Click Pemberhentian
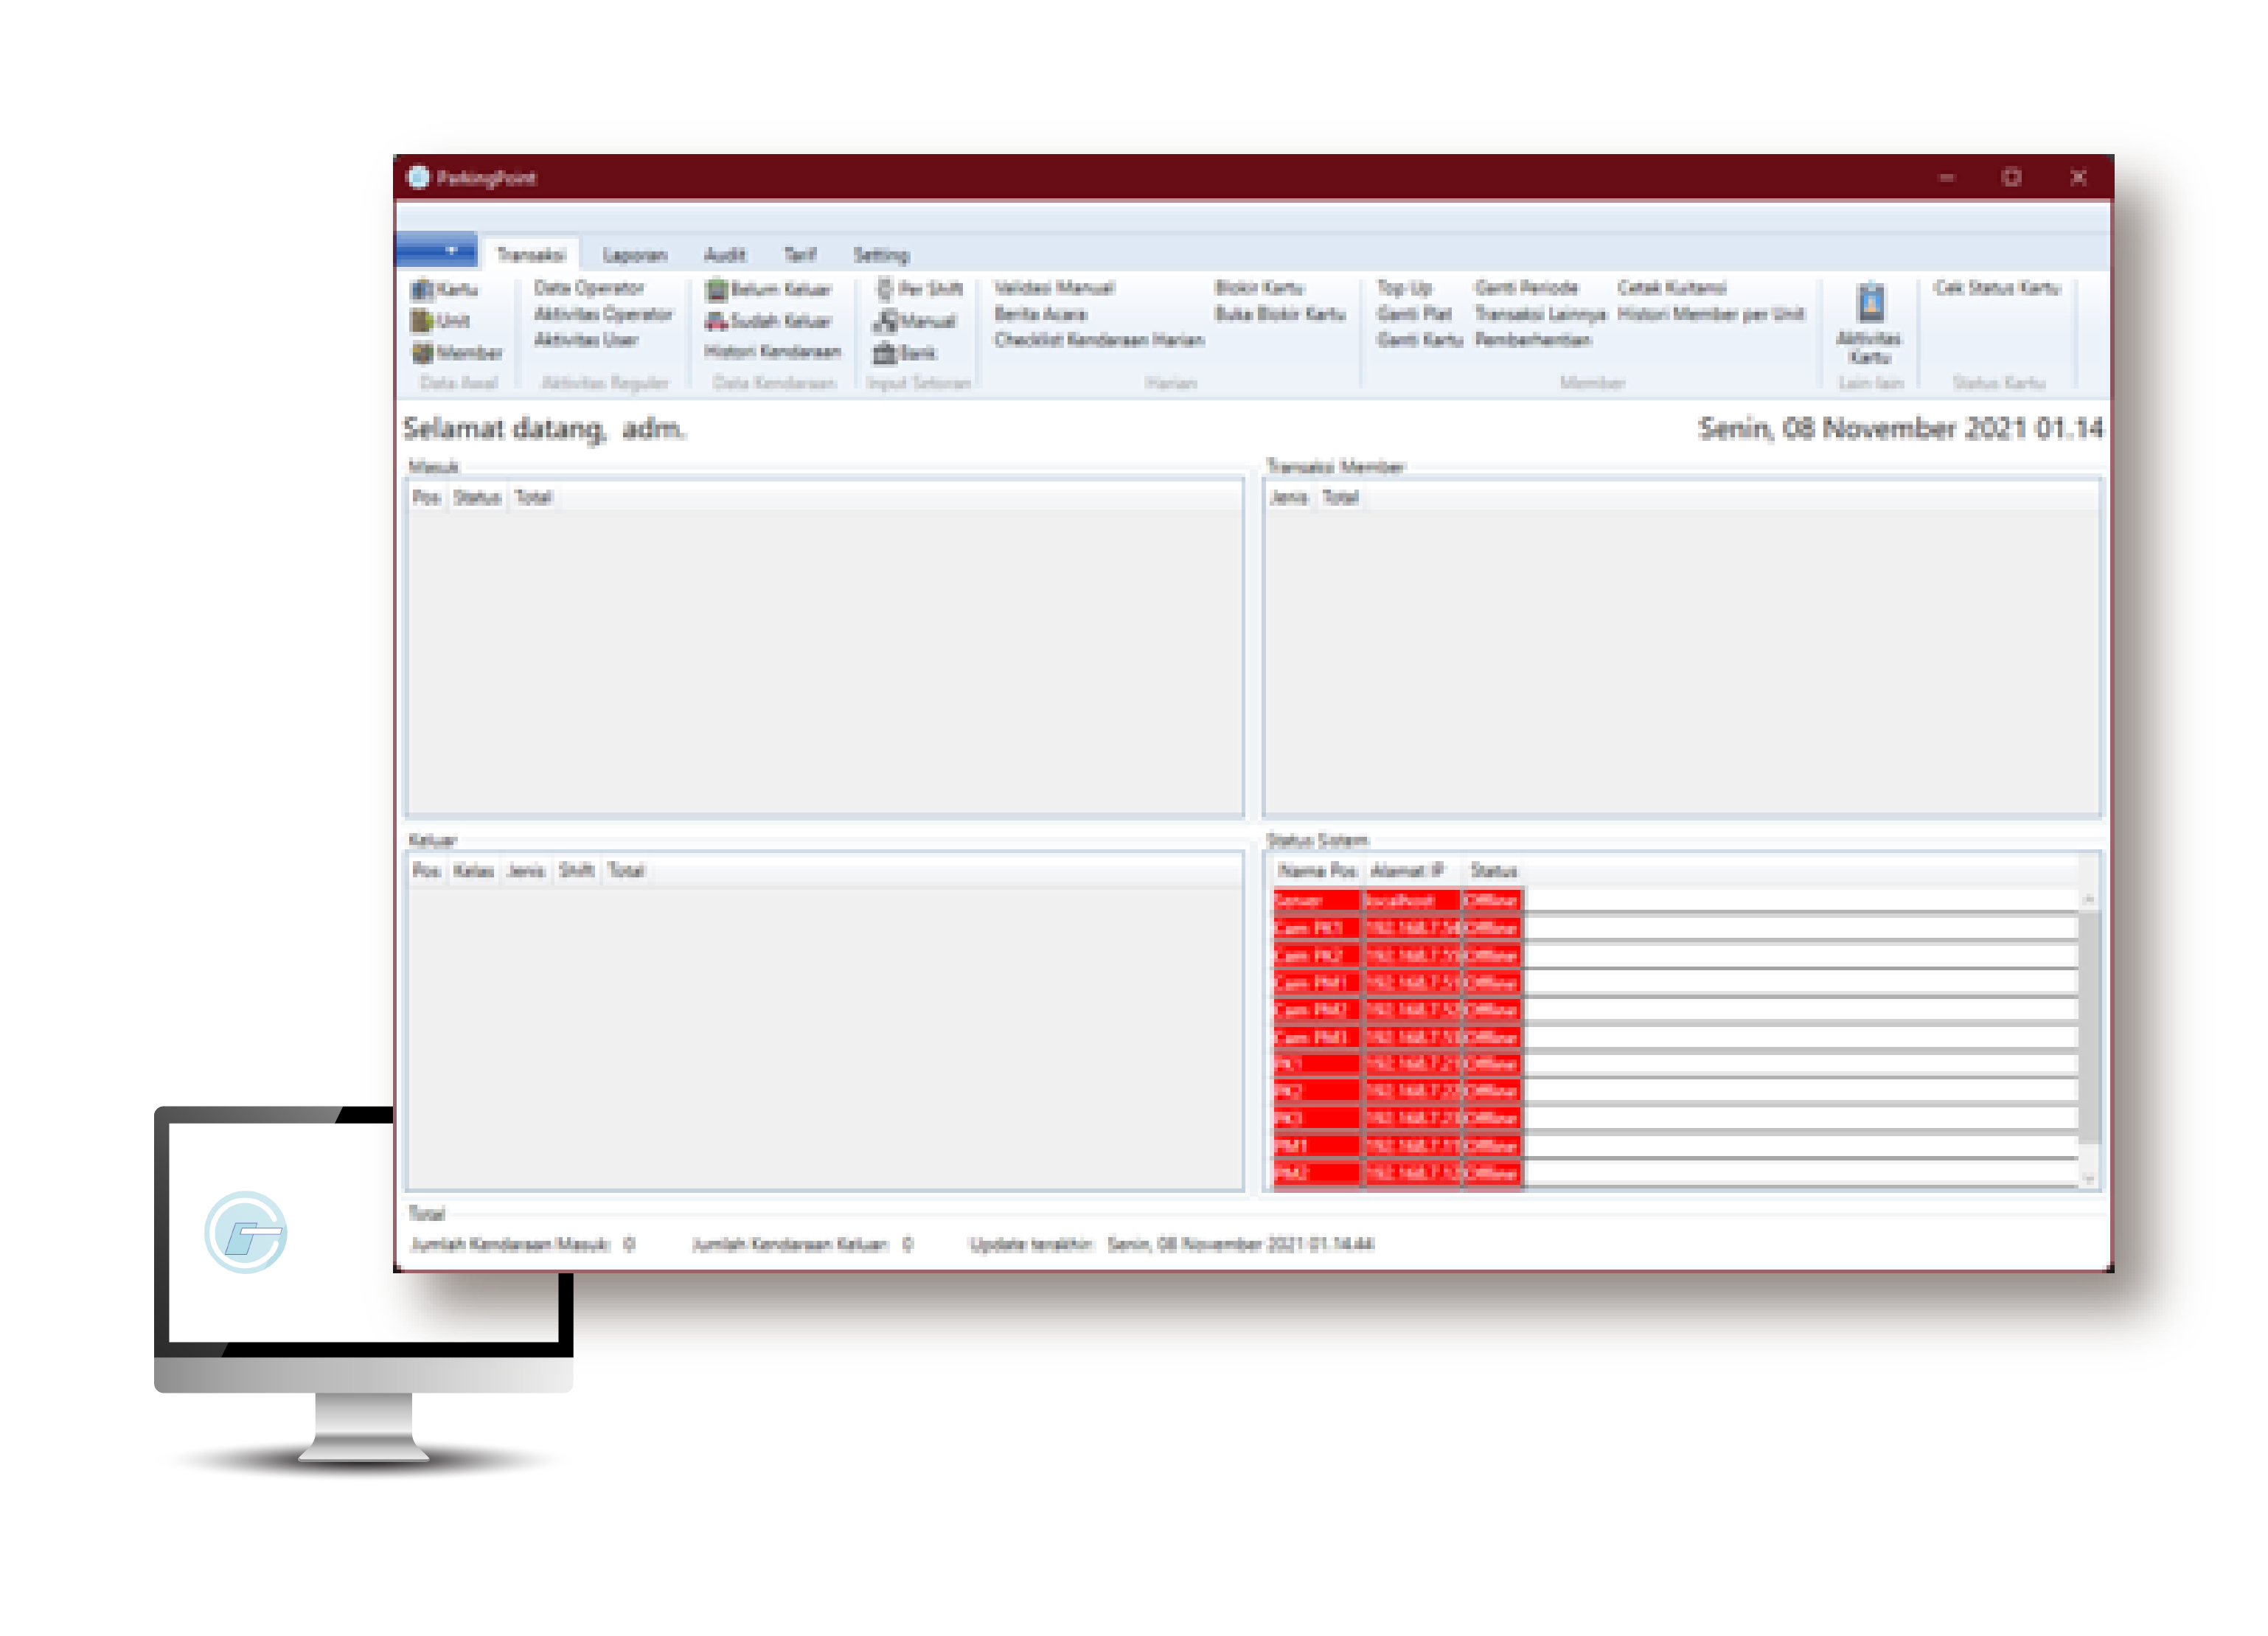 click(1533, 340)
